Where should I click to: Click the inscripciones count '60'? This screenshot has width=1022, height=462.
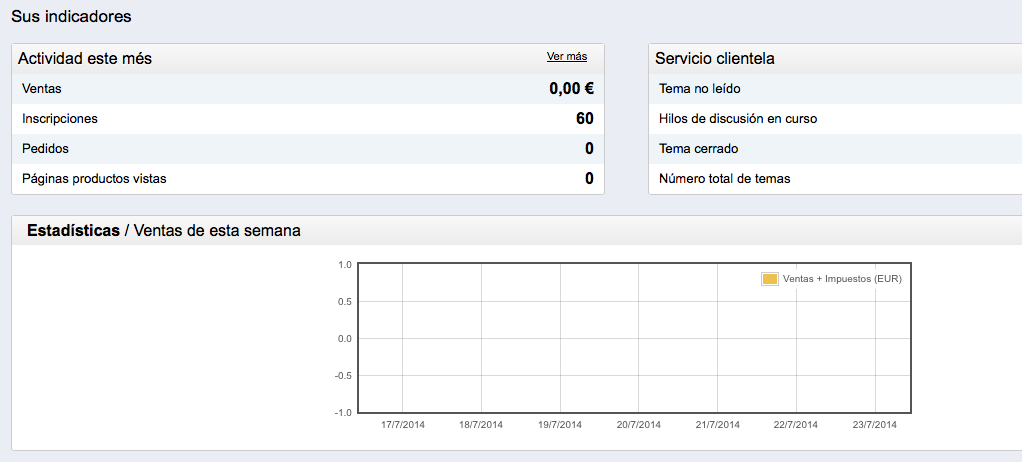pos(585,119)
